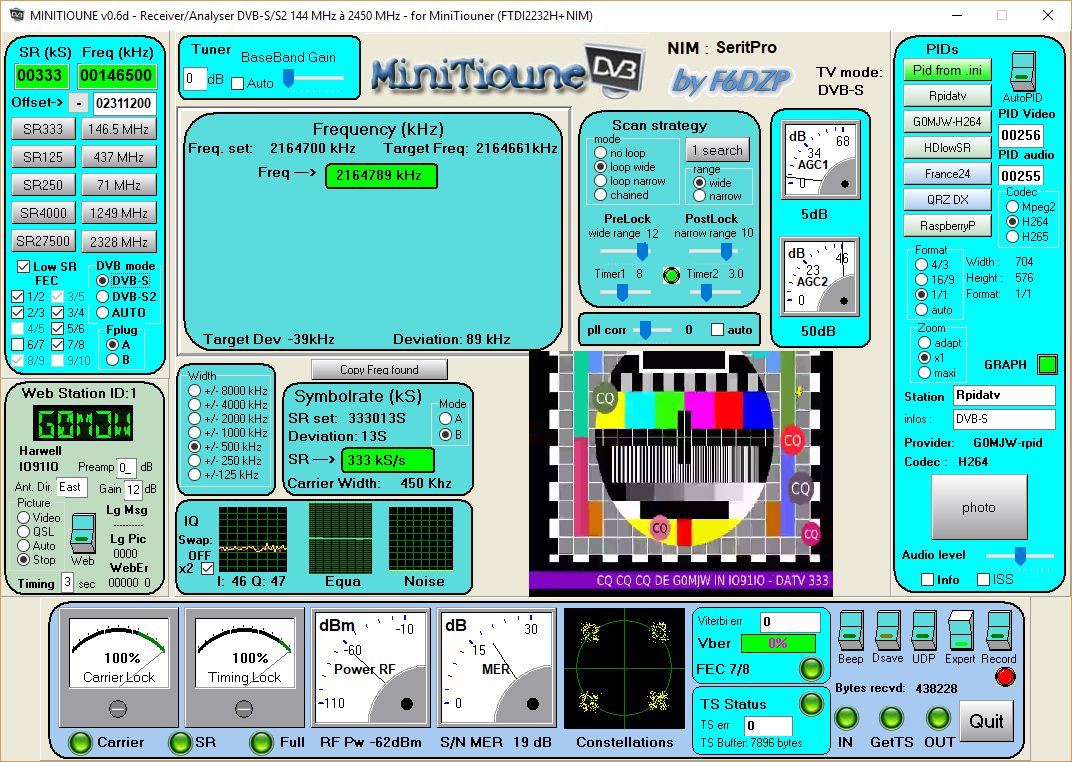This screenshot has width=1072, height=762.
Task: Toggle the Dsave rocker switch
Action: coord(887,630)
